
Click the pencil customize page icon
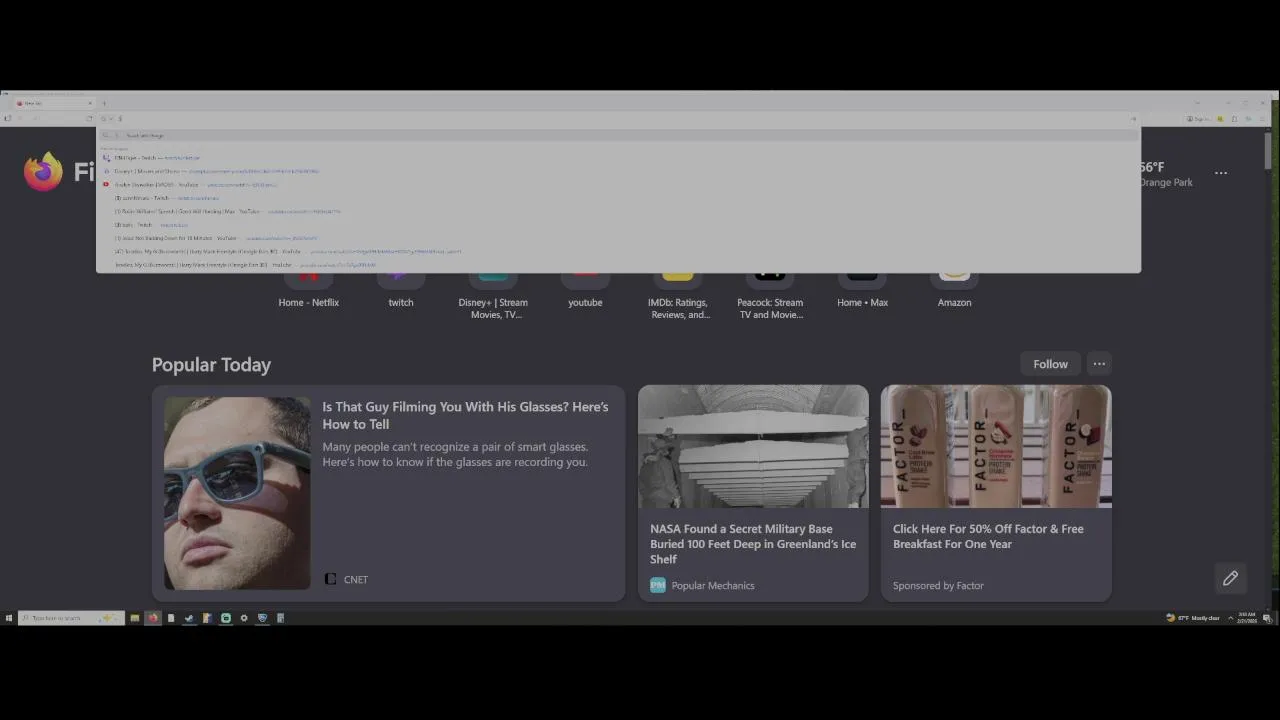tap(1230, 578)
